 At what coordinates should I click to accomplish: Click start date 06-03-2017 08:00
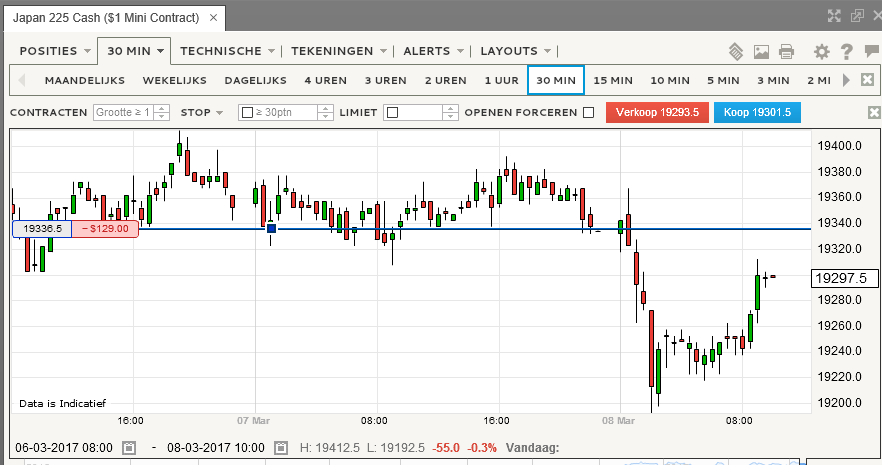(64, 448)
